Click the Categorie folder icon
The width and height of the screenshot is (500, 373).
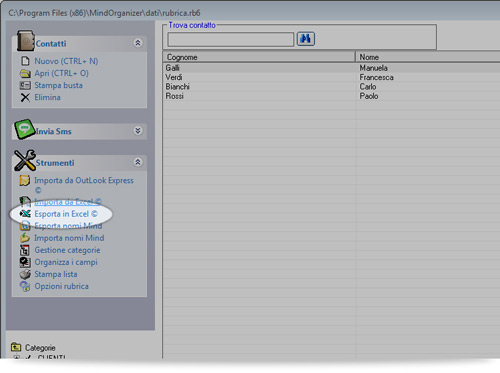[x=16, y=347]
